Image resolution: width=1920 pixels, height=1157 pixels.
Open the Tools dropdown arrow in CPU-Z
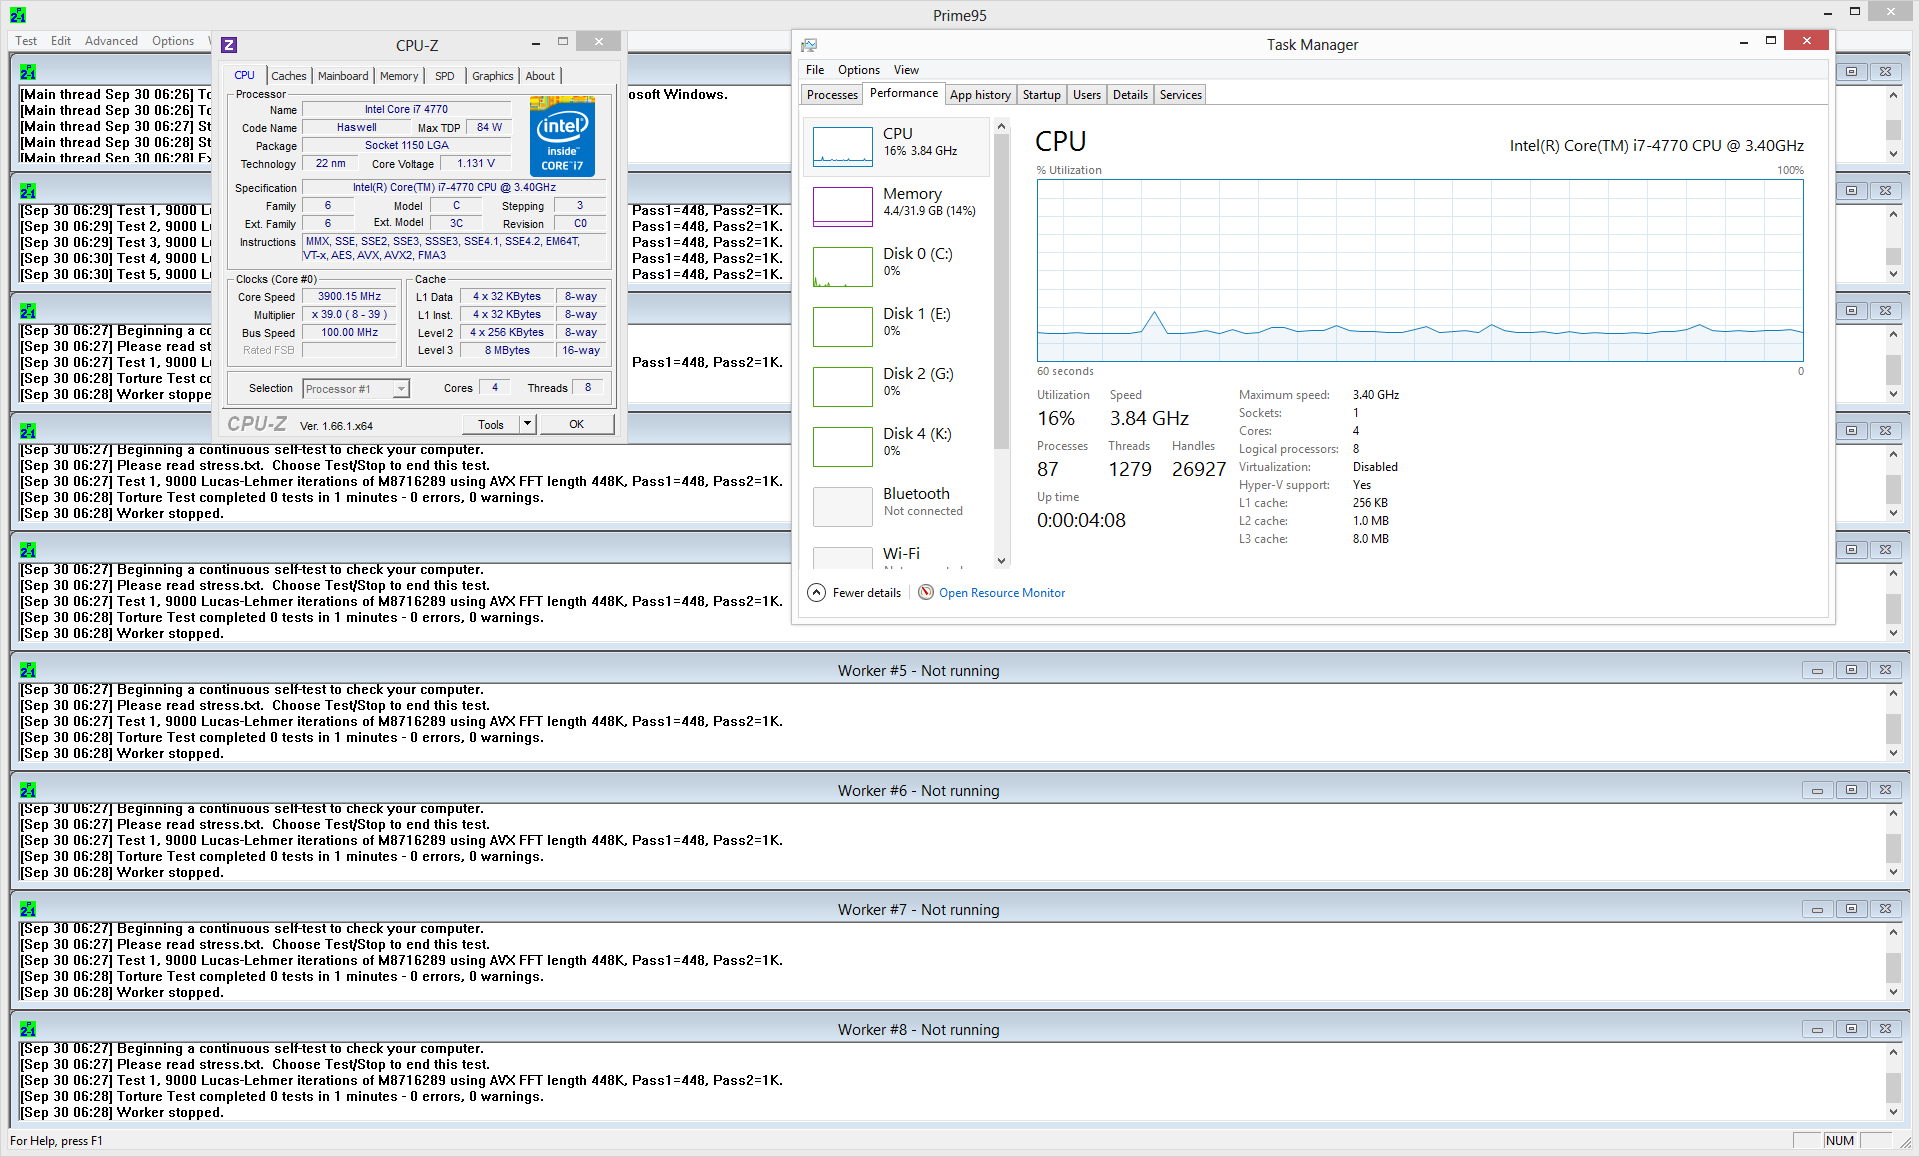tap(527, 424)
